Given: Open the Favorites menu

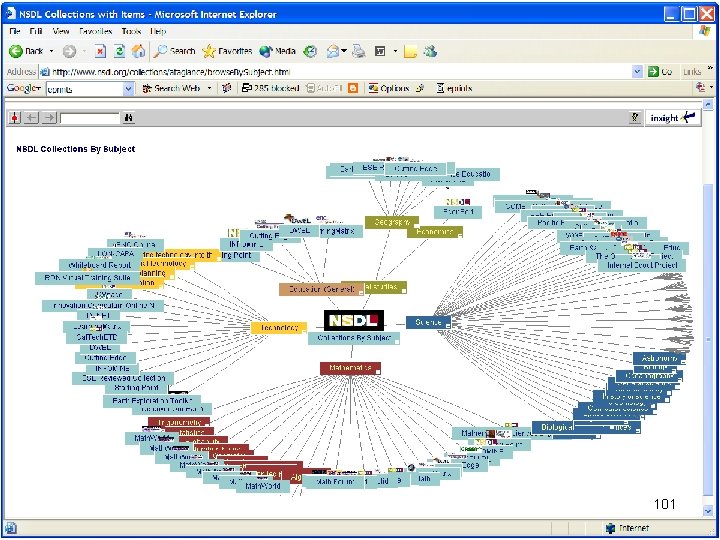Looking at the screenshot, I should click(x=96, y=31).
